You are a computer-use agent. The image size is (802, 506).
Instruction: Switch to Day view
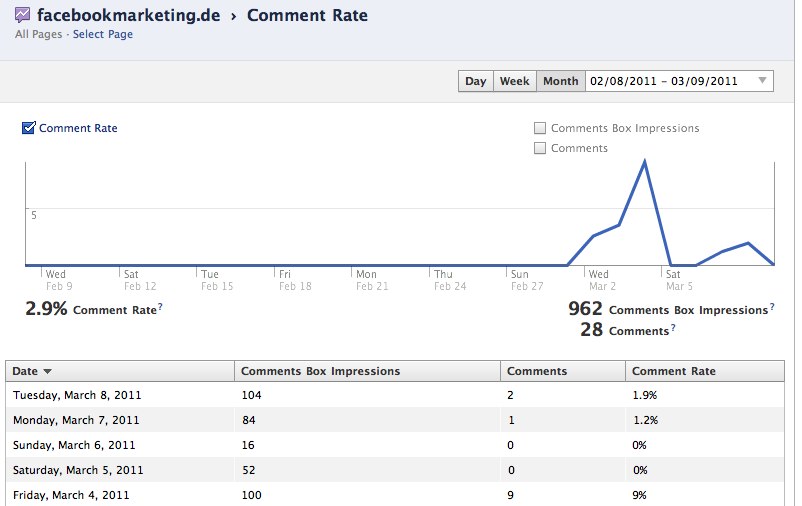[475, 81]
